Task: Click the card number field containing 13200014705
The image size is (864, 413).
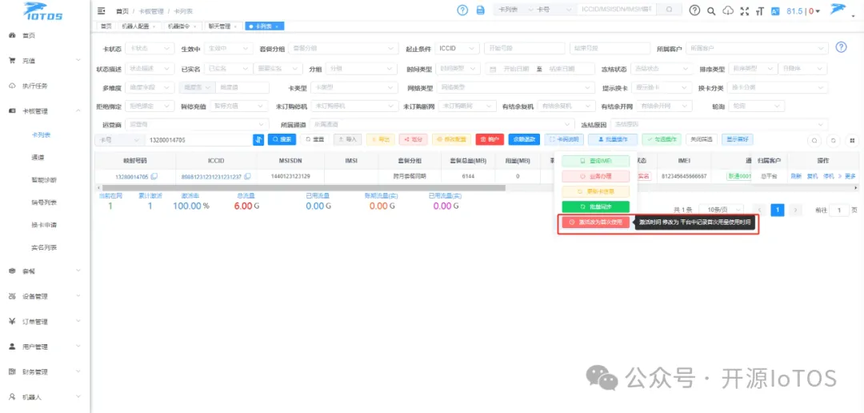Action: pyautogui.click(x=198, y=140)
